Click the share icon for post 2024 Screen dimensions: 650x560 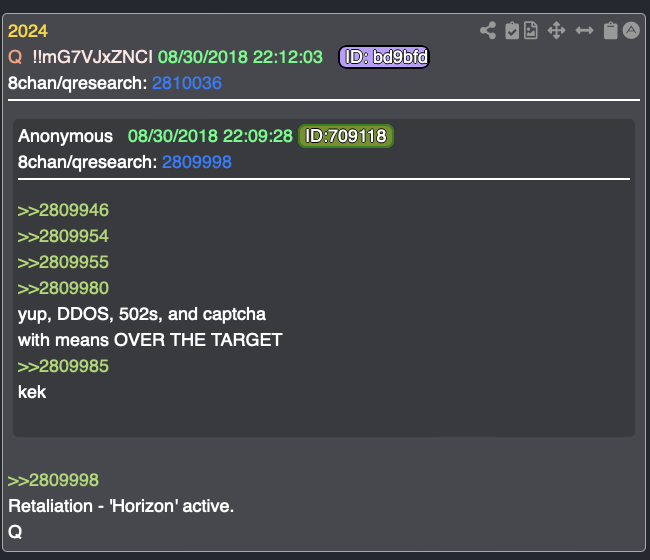click(488, 31)
